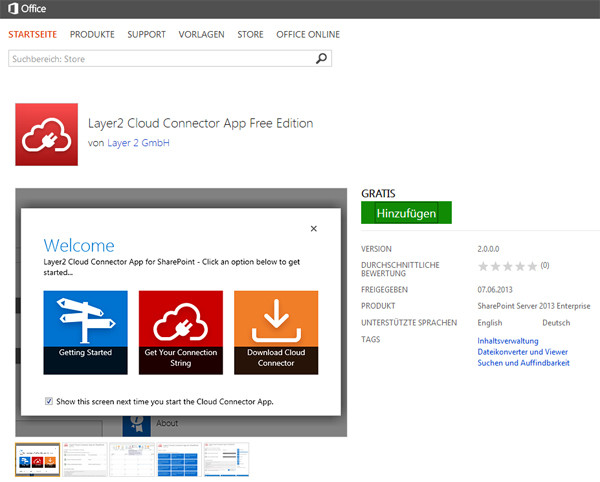Screen dimensions: 600x482
Task: Open Suchen und Auffindbarkeit tag link
Action: [523, 363]
